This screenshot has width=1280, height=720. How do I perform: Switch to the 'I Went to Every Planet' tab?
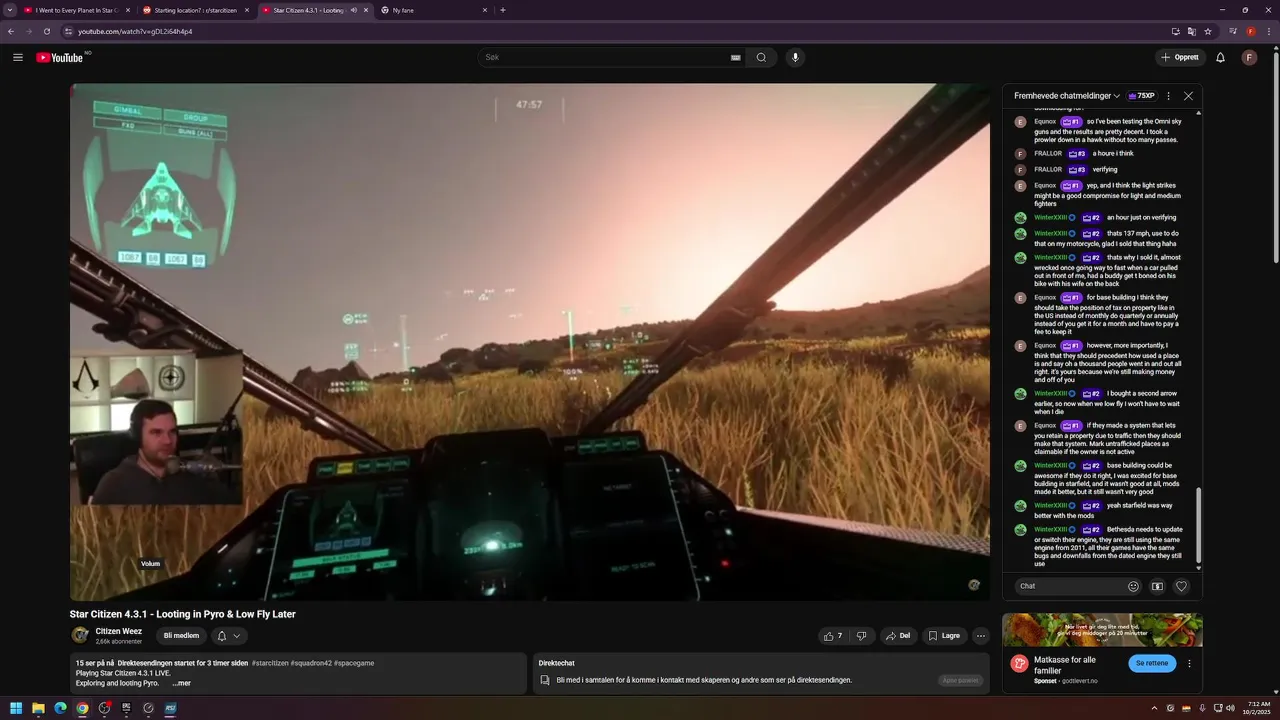pyautogui.click(x=76, y=10)
